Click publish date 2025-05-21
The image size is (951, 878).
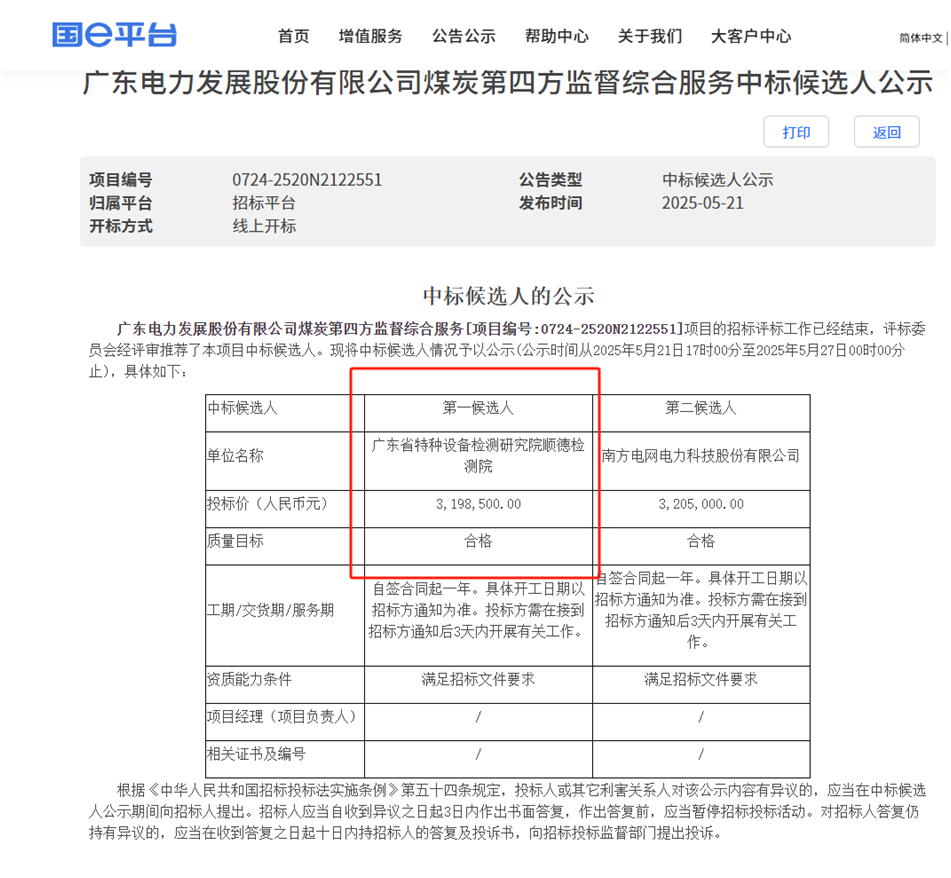702,203
